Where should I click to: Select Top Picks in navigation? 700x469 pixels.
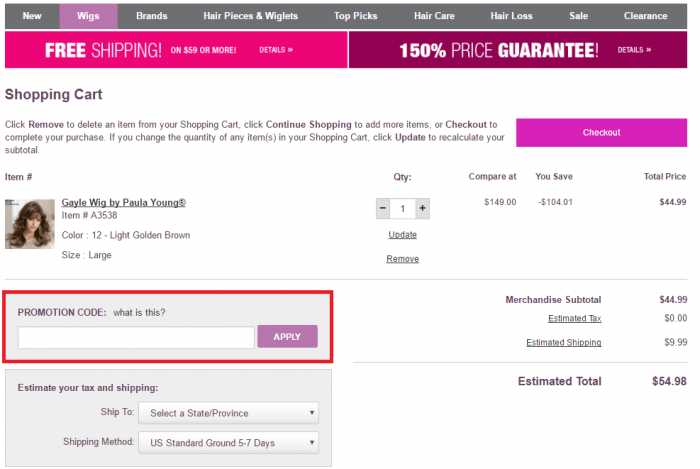(x=356, y=16)
